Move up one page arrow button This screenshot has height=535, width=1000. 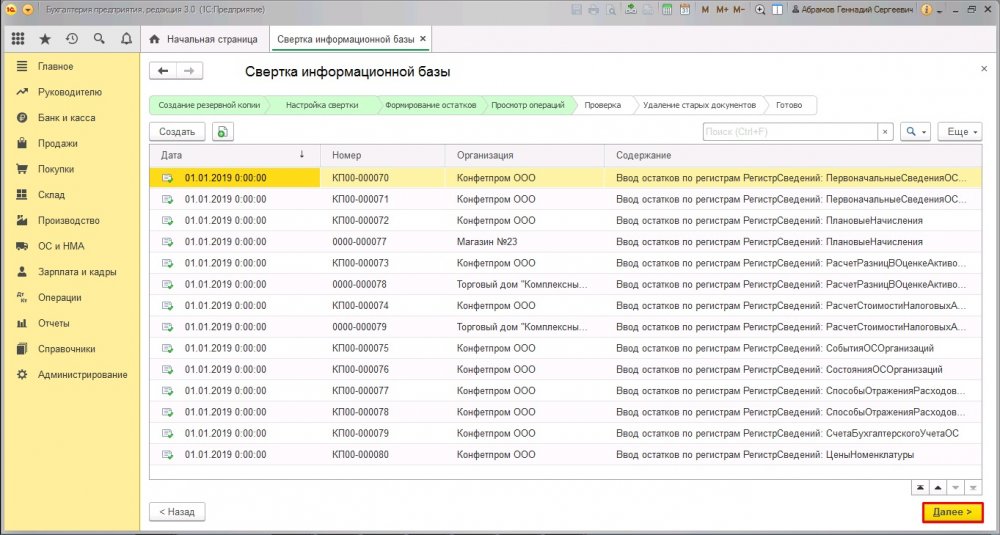938,488
